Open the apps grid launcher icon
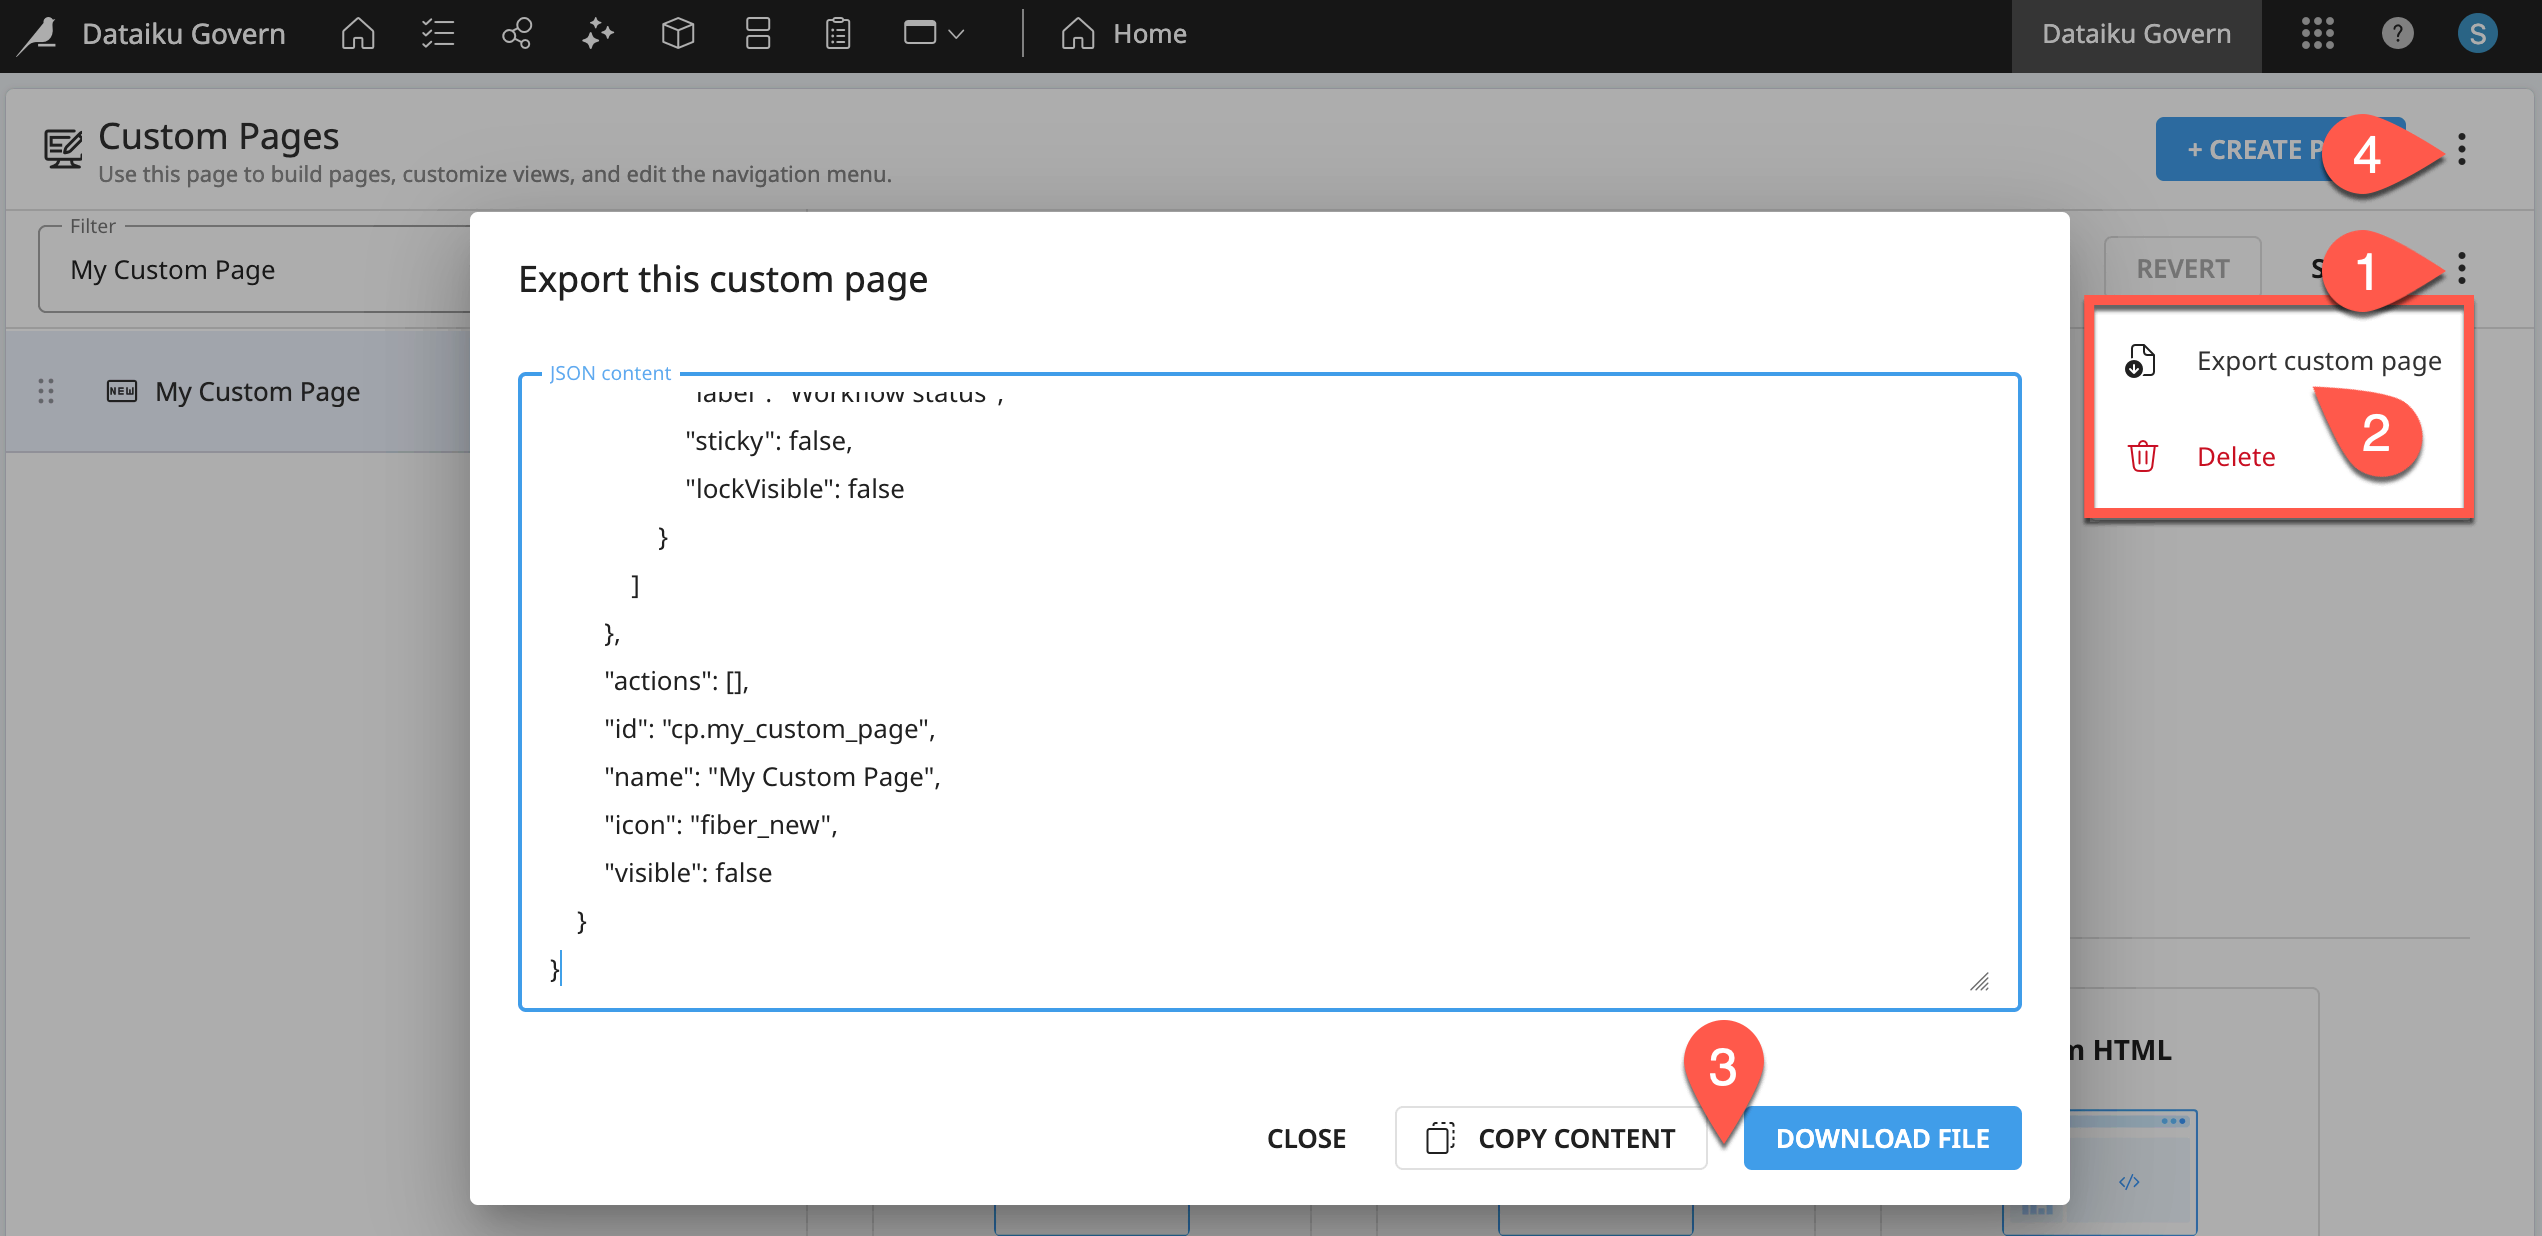This screenshot has width=2542, height=1236. 2318,33
